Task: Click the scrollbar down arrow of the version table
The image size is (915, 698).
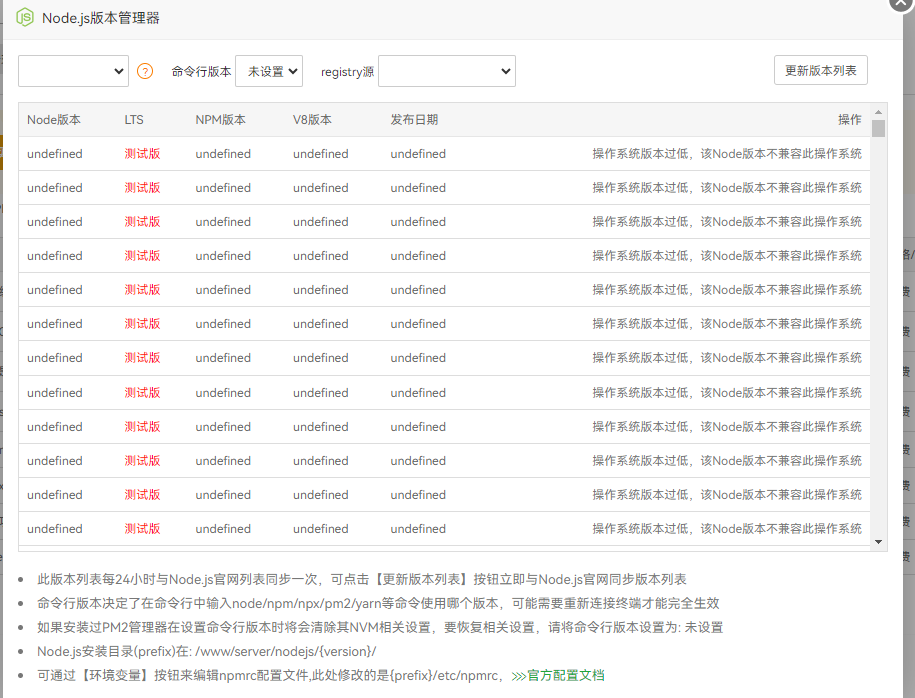Action: (x=878, y=542)
